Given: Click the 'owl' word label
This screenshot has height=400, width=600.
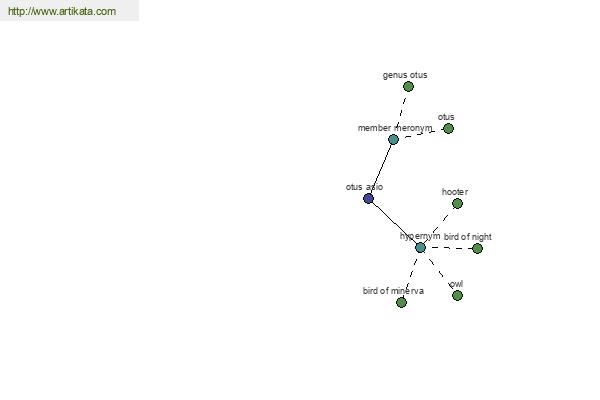Looking at the screenshot, I should point(457,284).
